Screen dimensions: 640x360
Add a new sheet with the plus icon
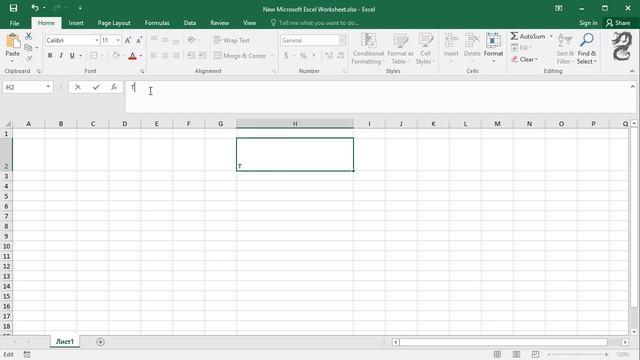coord(100,342)
